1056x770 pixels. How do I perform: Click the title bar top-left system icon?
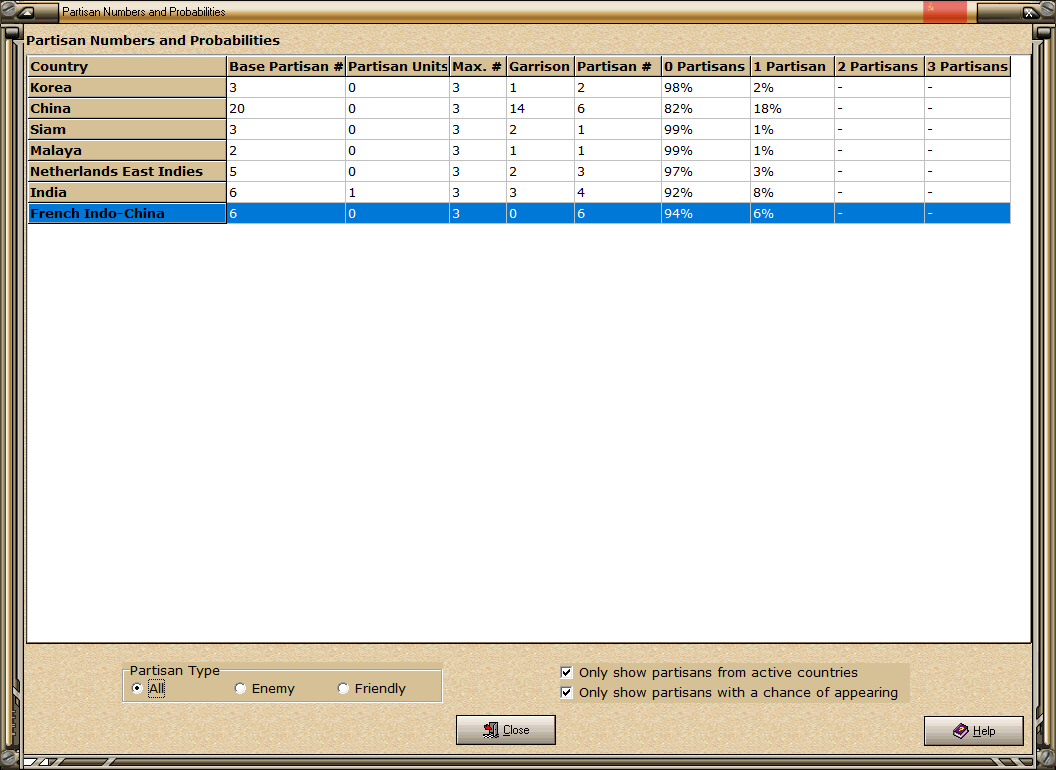pos(25,11)
